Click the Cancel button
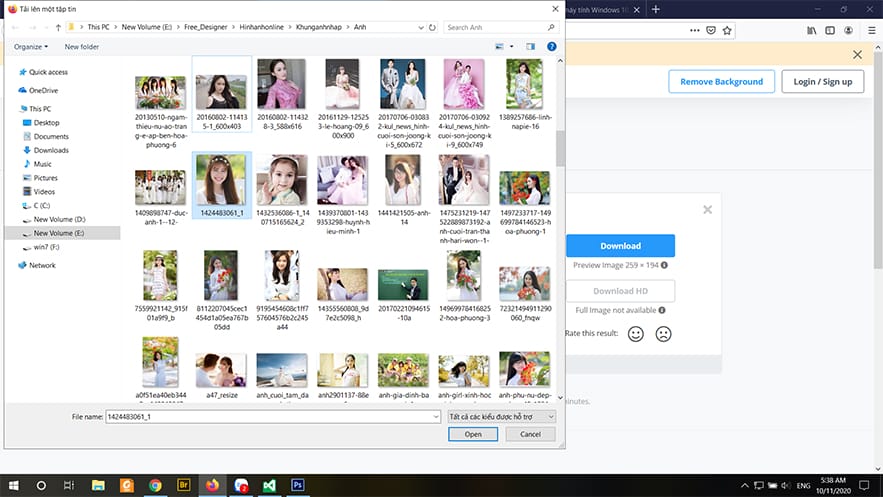 (x=530, y=434)
